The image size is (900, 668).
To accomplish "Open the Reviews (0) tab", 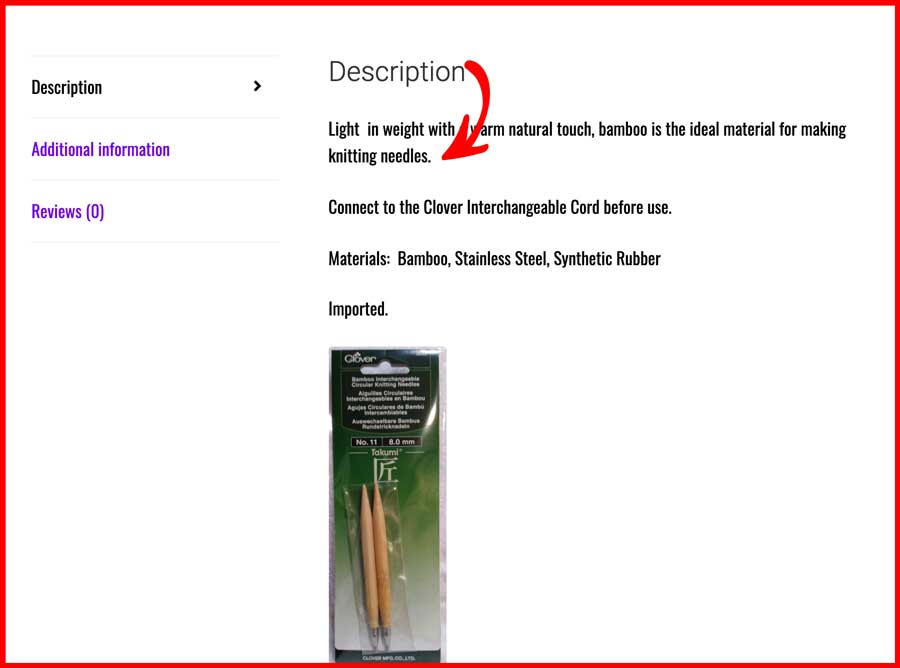I will pyautogui.click(x=68, y=212).
